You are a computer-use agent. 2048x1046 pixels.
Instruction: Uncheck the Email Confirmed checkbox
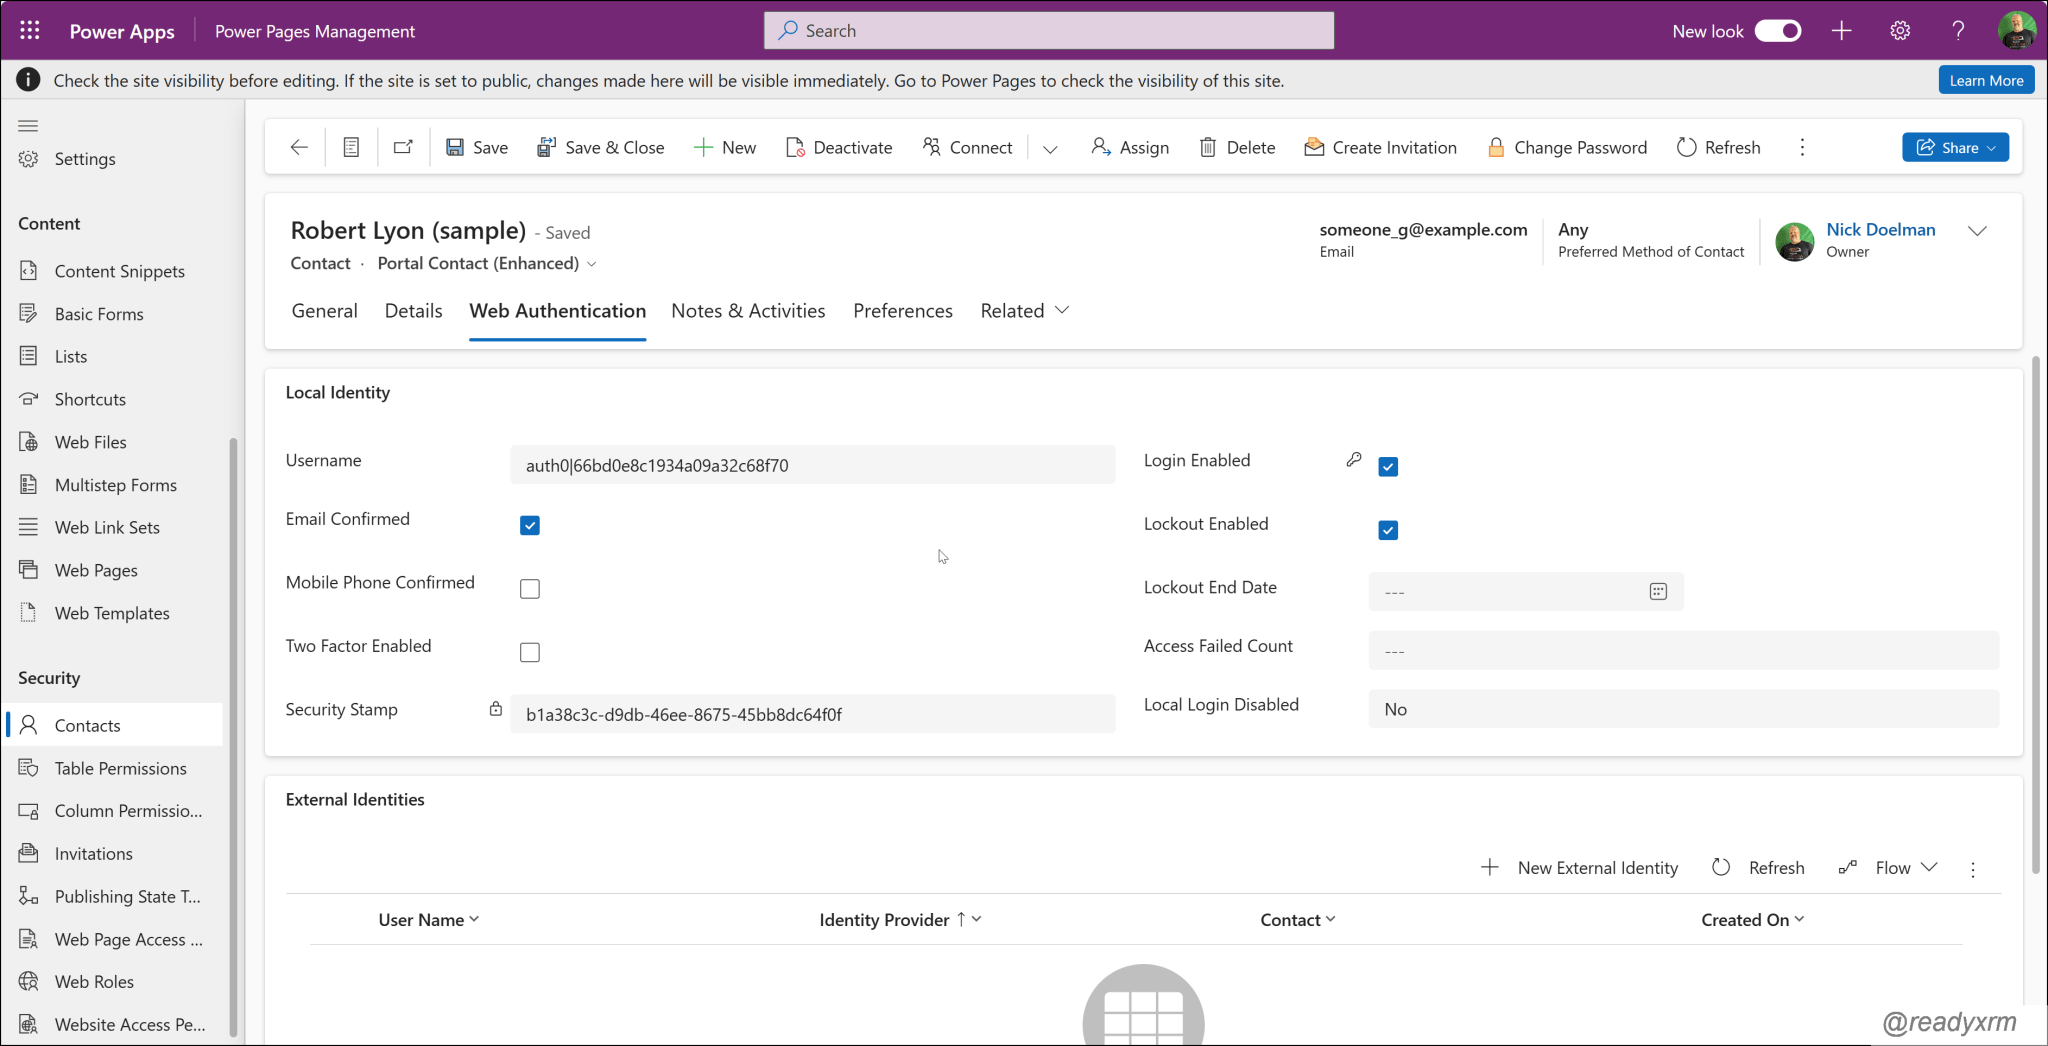529,524
